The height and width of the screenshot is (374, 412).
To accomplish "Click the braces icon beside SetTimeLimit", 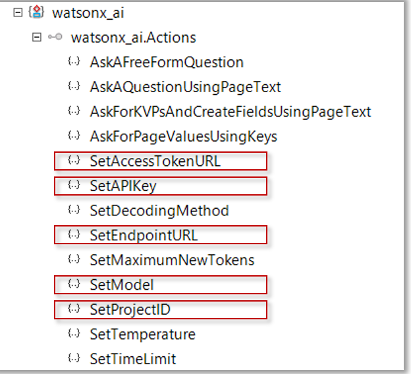I will coord(74,358).
